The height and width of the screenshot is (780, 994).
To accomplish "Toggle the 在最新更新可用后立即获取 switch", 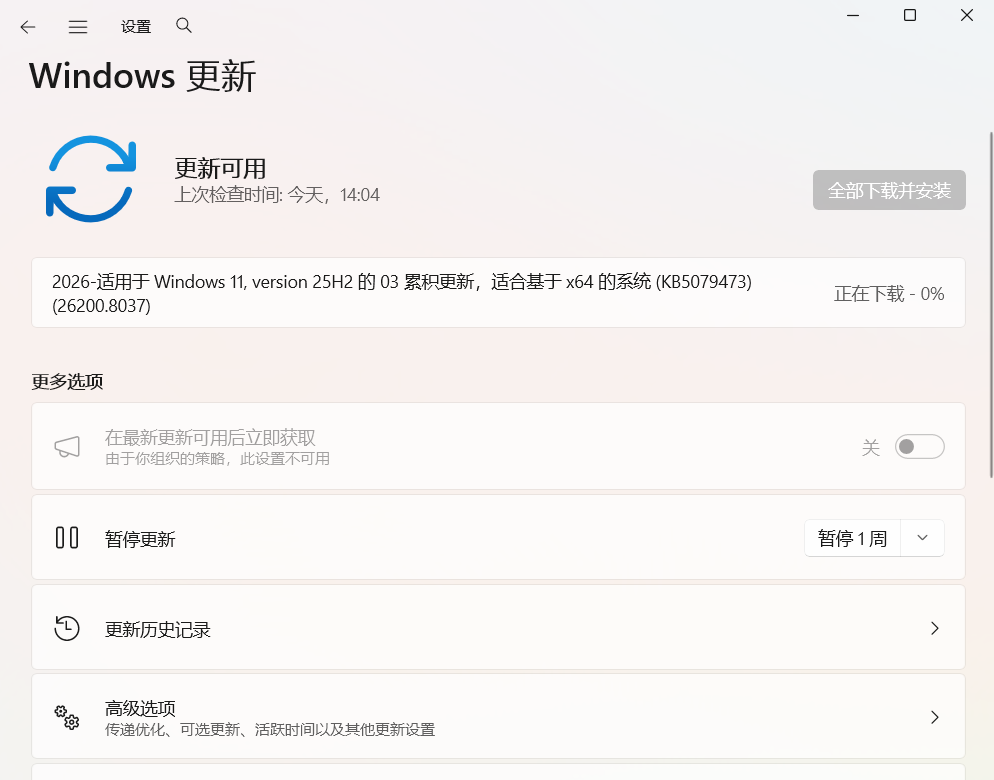I will [x=919, y=447].
